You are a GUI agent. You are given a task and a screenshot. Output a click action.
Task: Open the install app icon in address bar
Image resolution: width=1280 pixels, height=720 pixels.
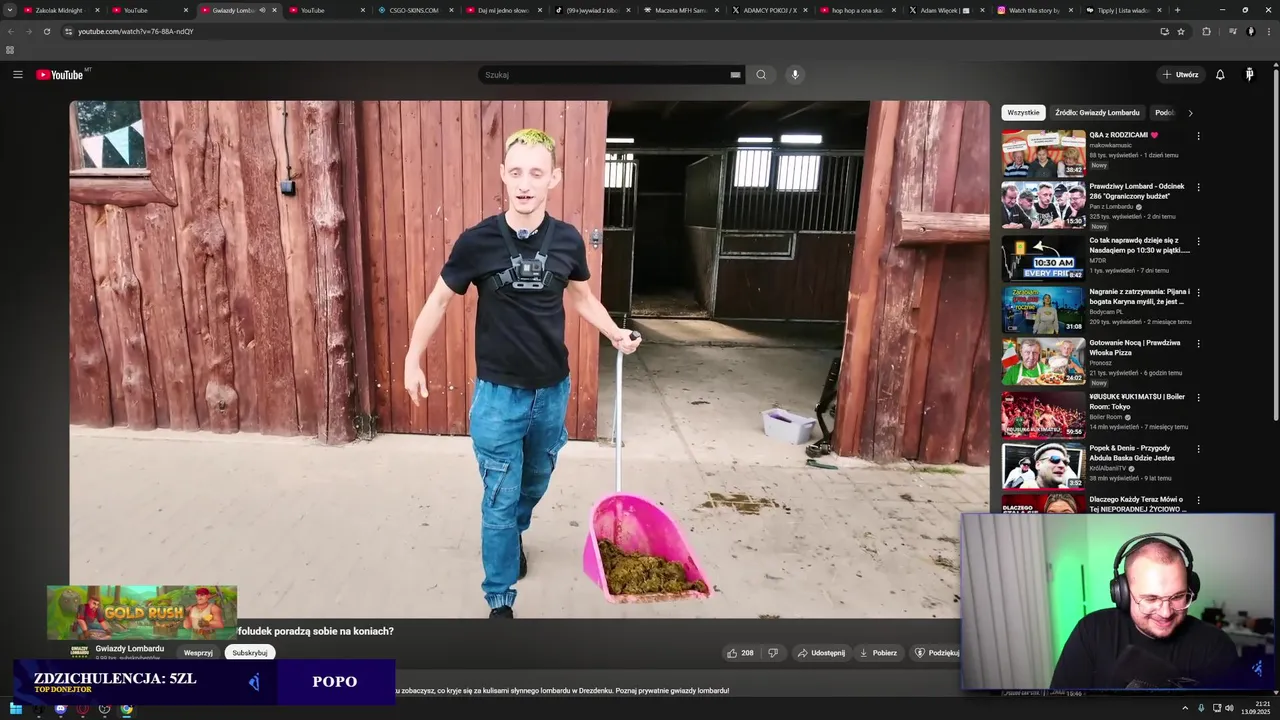[1164, 31]
